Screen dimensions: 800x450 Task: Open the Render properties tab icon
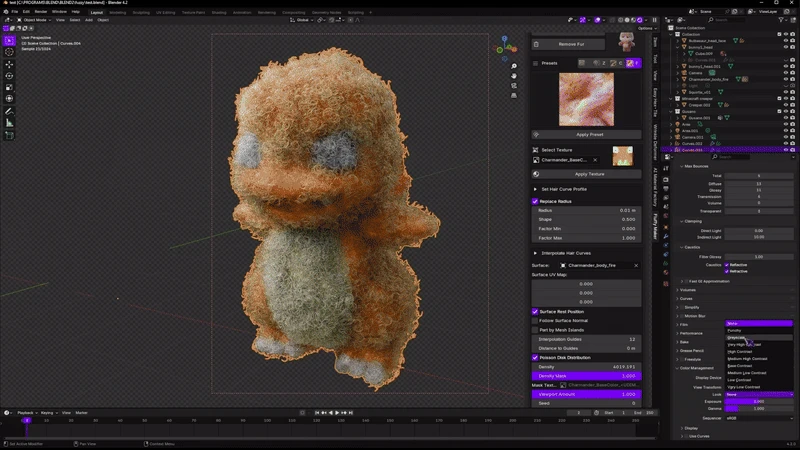[666, 180]
